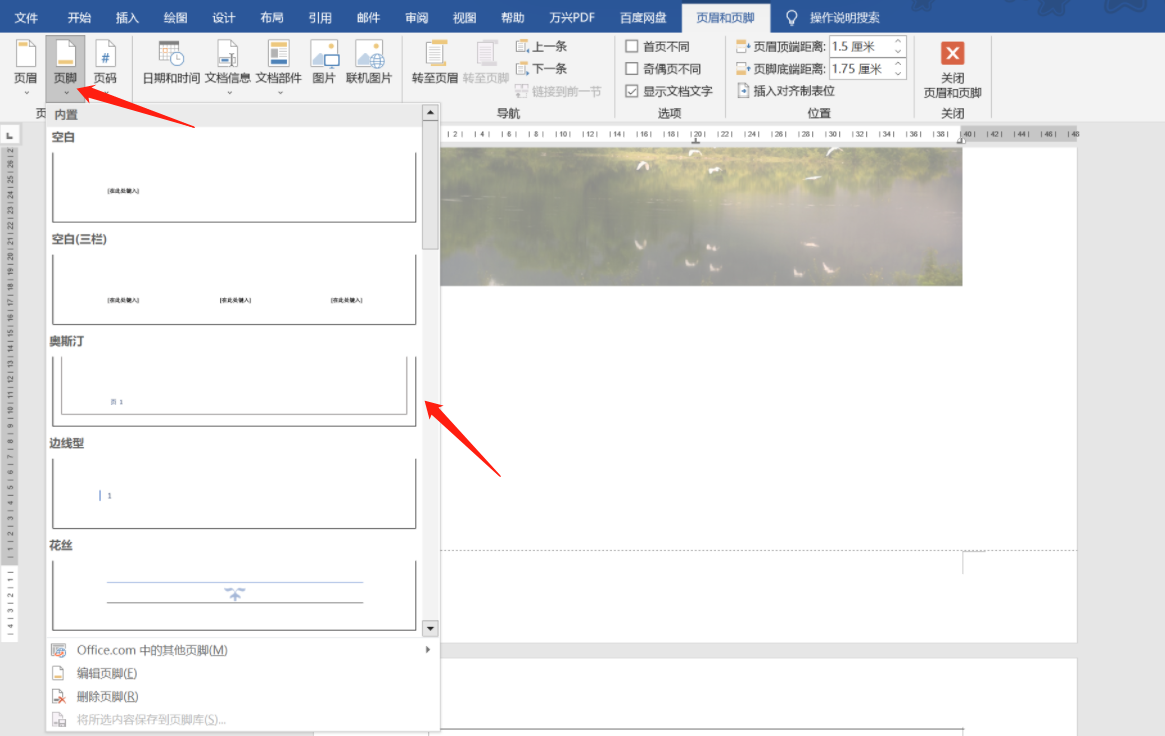This screenshot has width=1165, height=736.
Task: Click 将所选内容保存到页脚库 entry
Action: (x=241, y=719)
